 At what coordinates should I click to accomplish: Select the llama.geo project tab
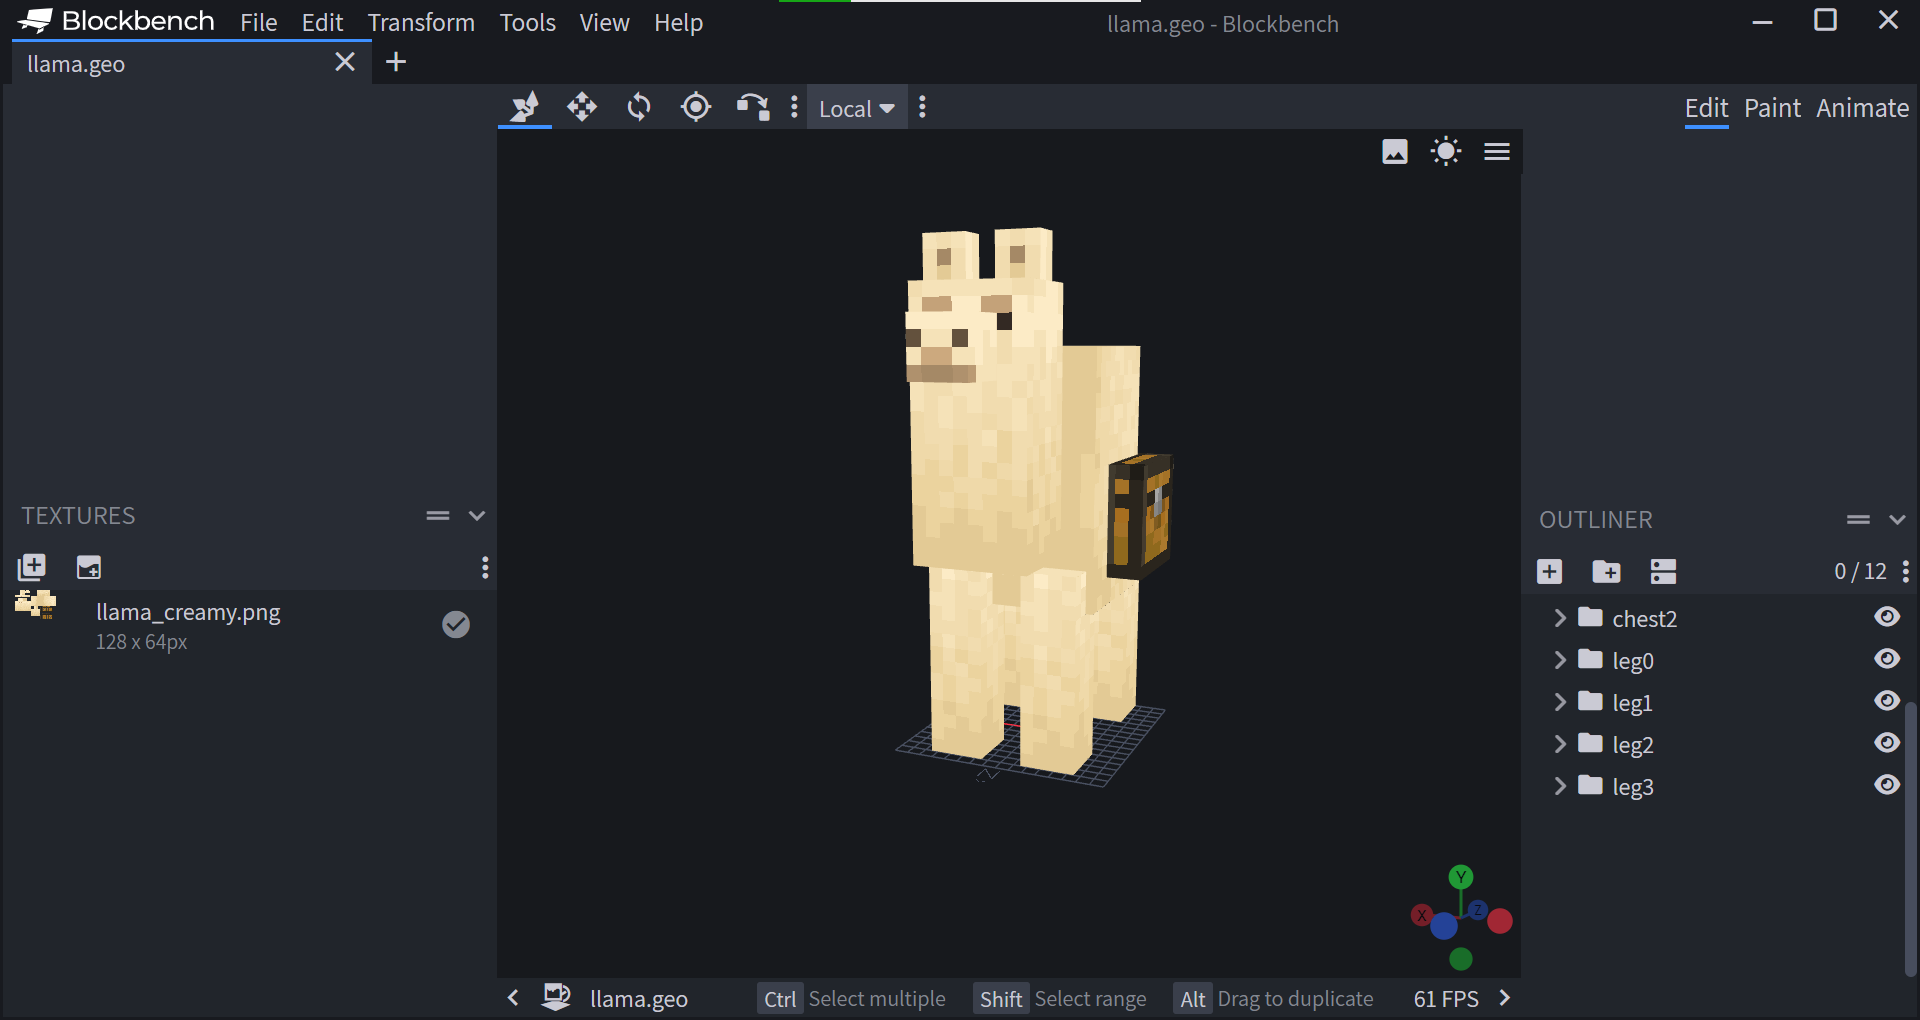coord(192,63)
